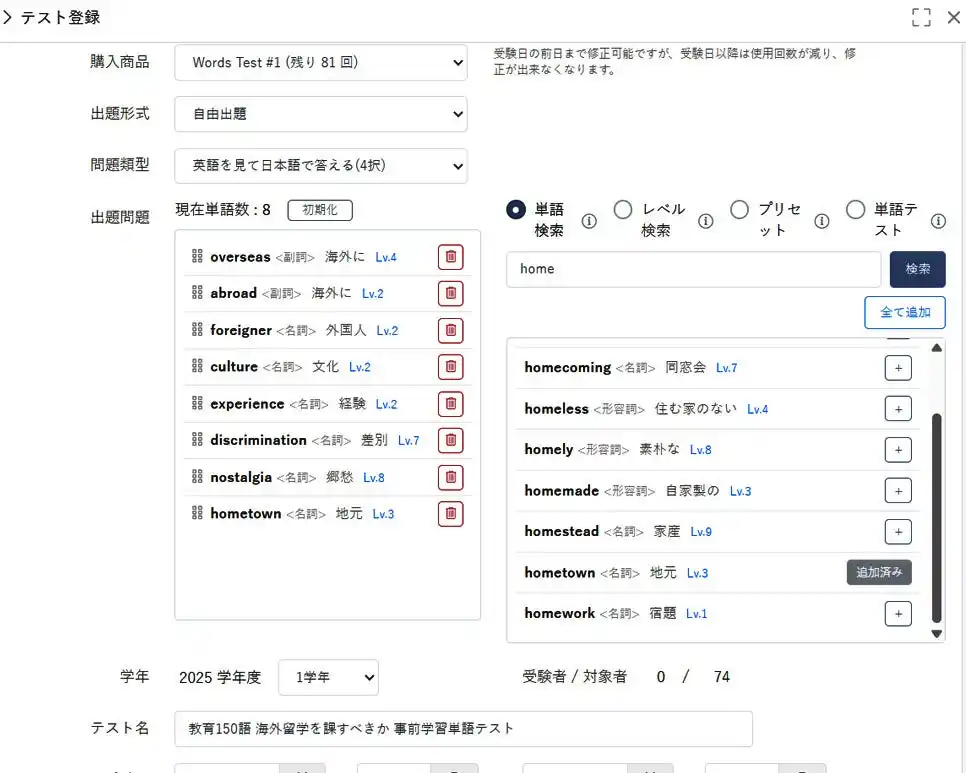Click the drag handle beside culture
The image size is (966, 773).
point(197,367)
